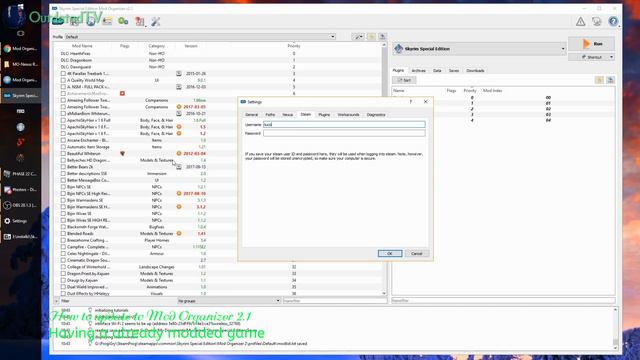Click OK in Settings dialog

click(x=390, y=253)
